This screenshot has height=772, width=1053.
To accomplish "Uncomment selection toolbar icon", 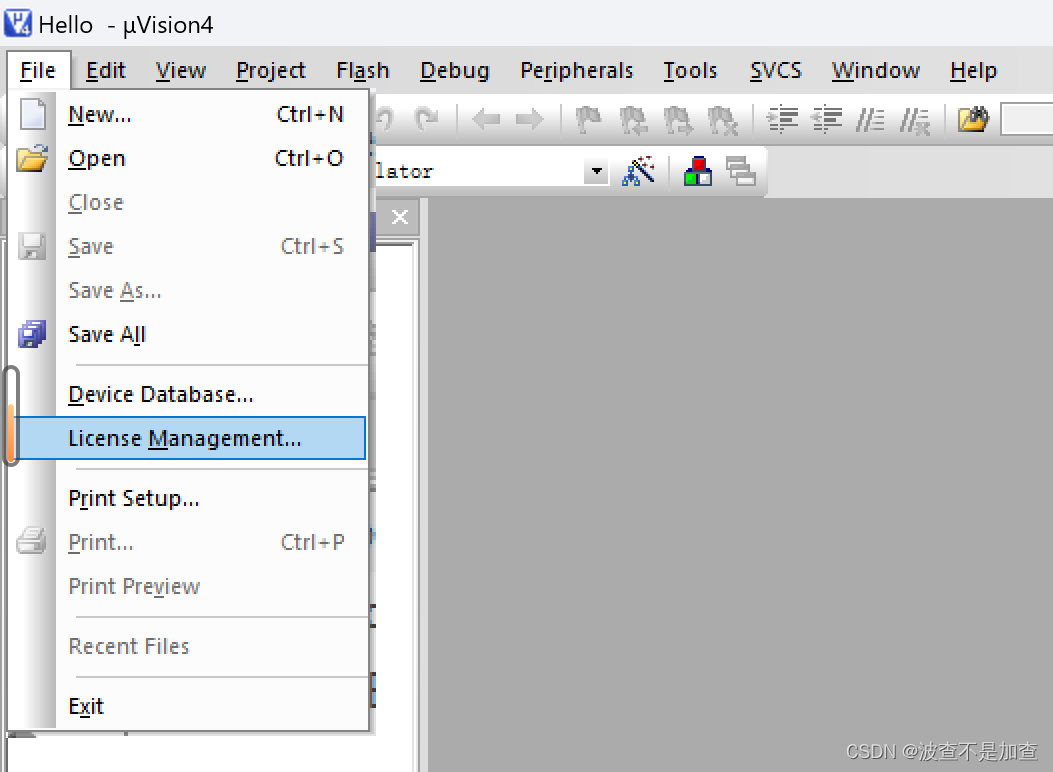I will [915, 121].
